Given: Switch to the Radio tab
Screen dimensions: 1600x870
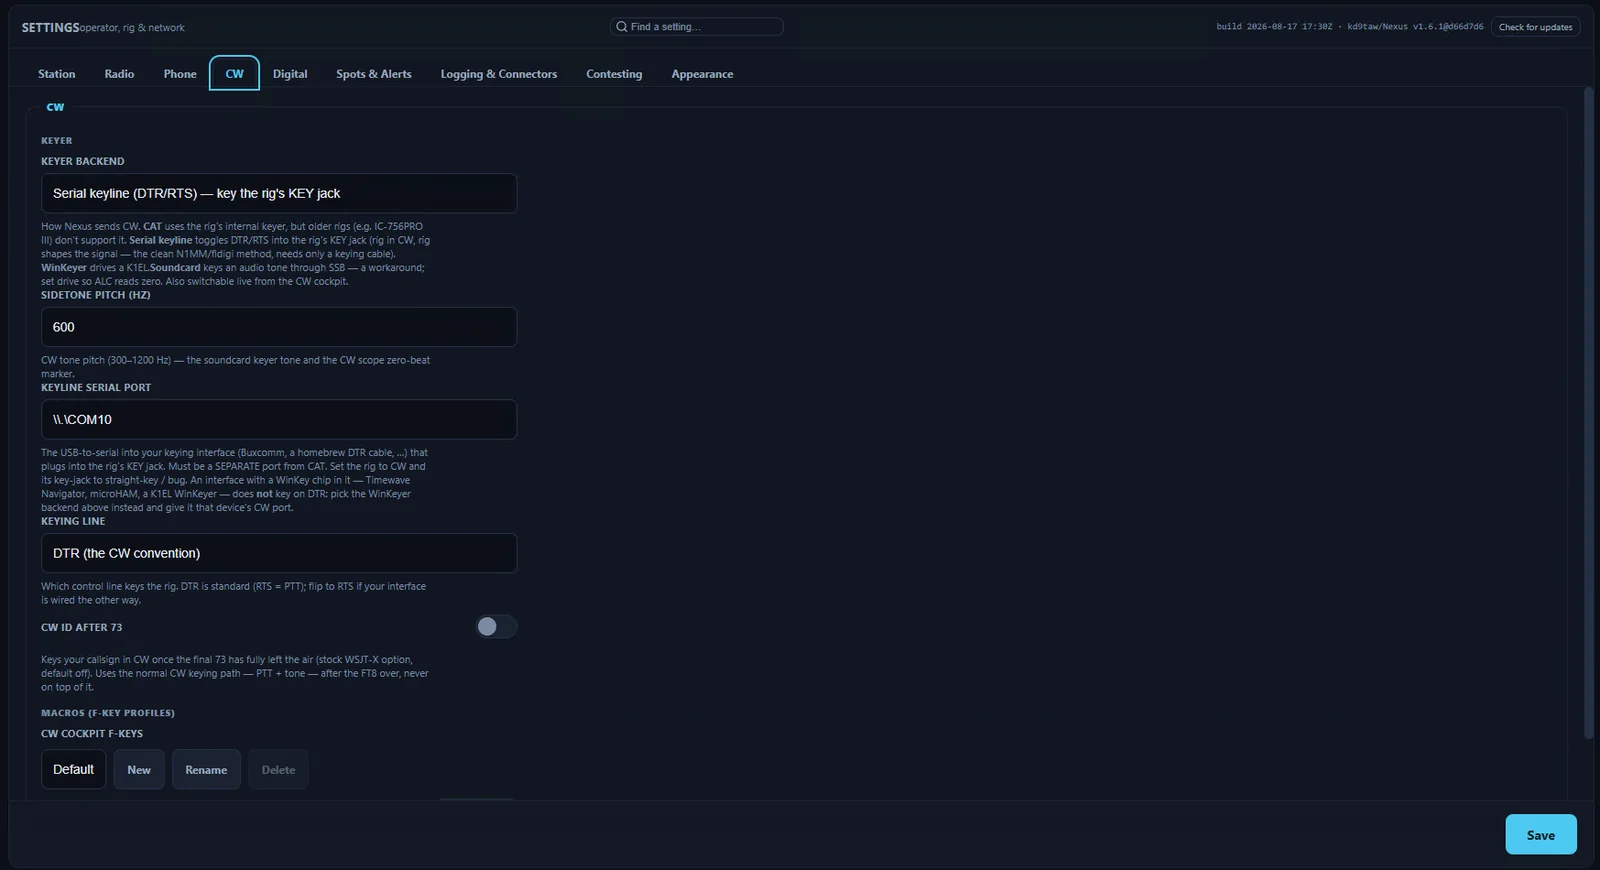Looking at the screenshot, I should pos(119,74).
